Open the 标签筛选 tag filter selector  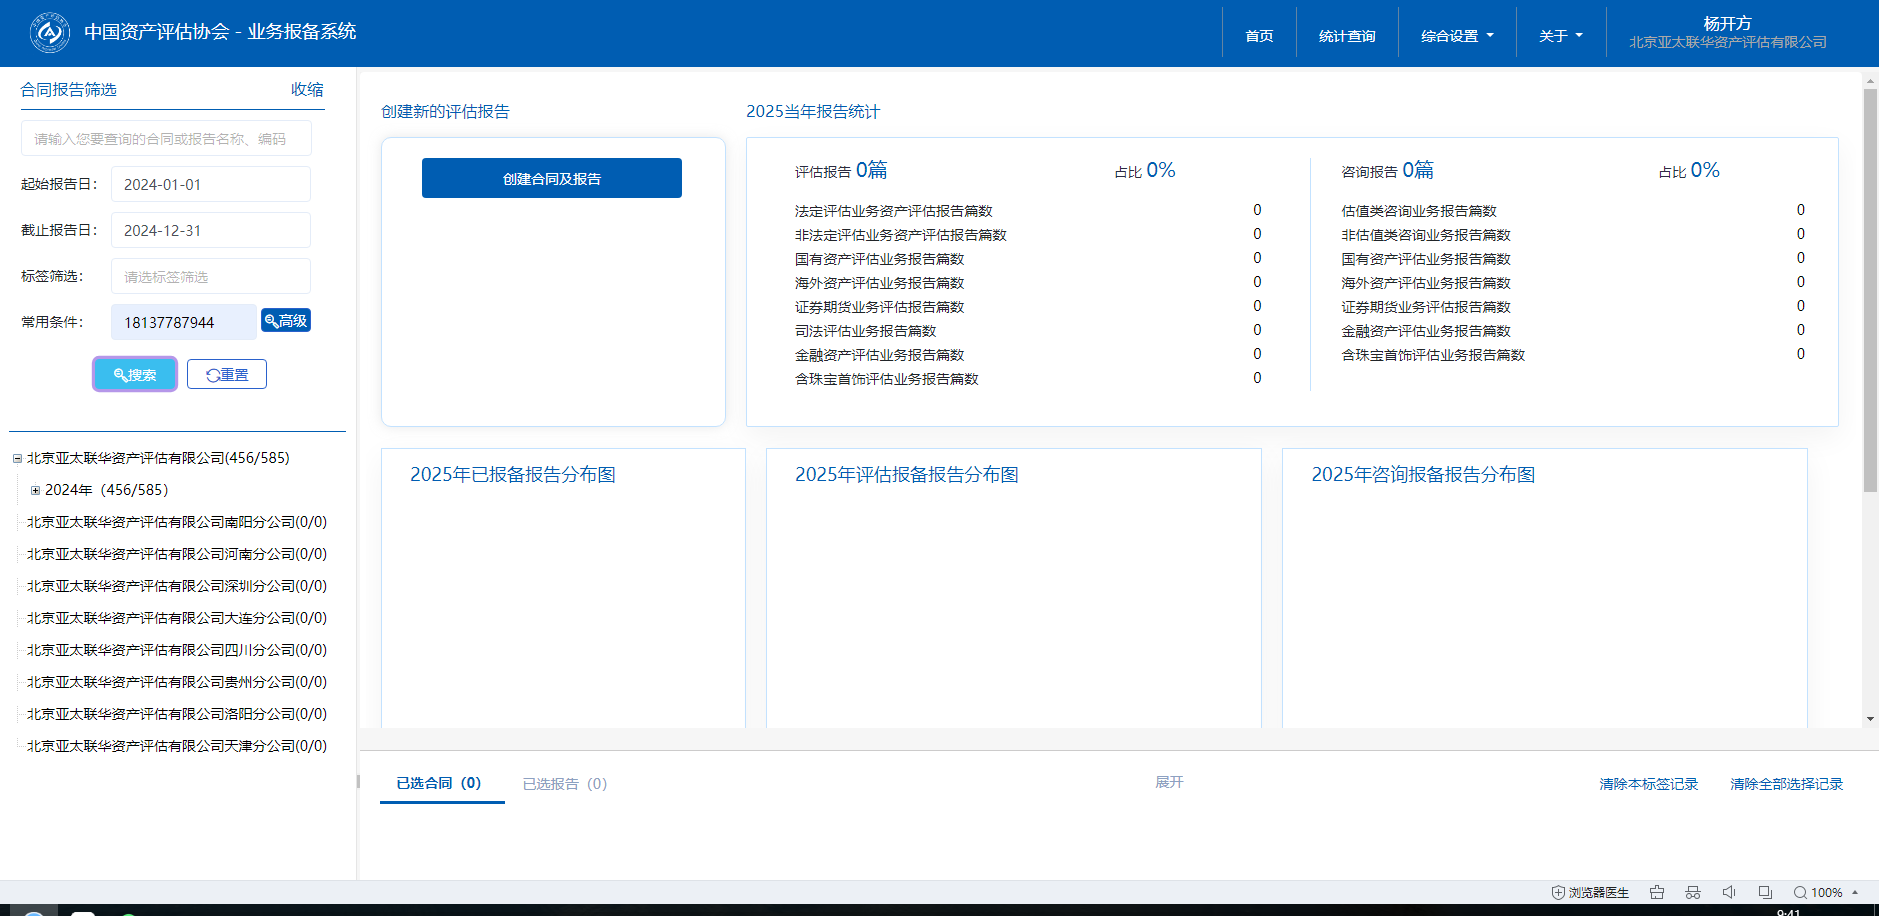coord(210,277)
